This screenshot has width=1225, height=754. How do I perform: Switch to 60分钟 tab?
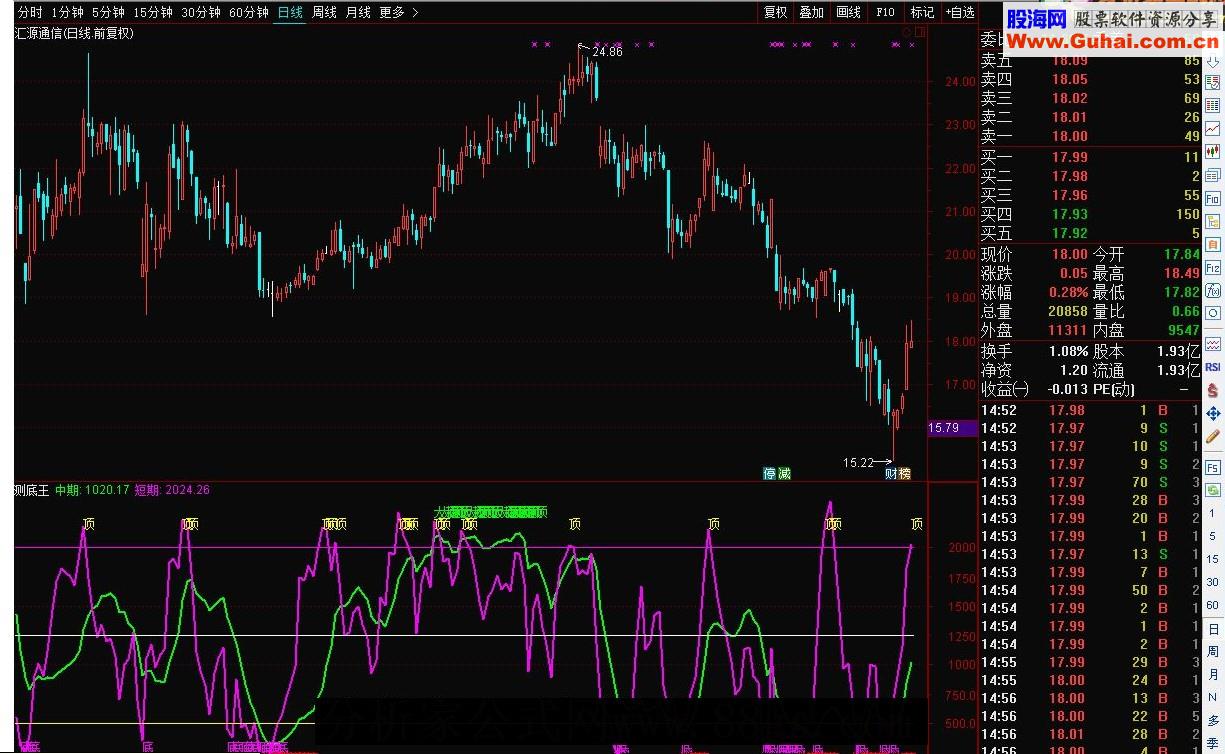tap(249, 12)
